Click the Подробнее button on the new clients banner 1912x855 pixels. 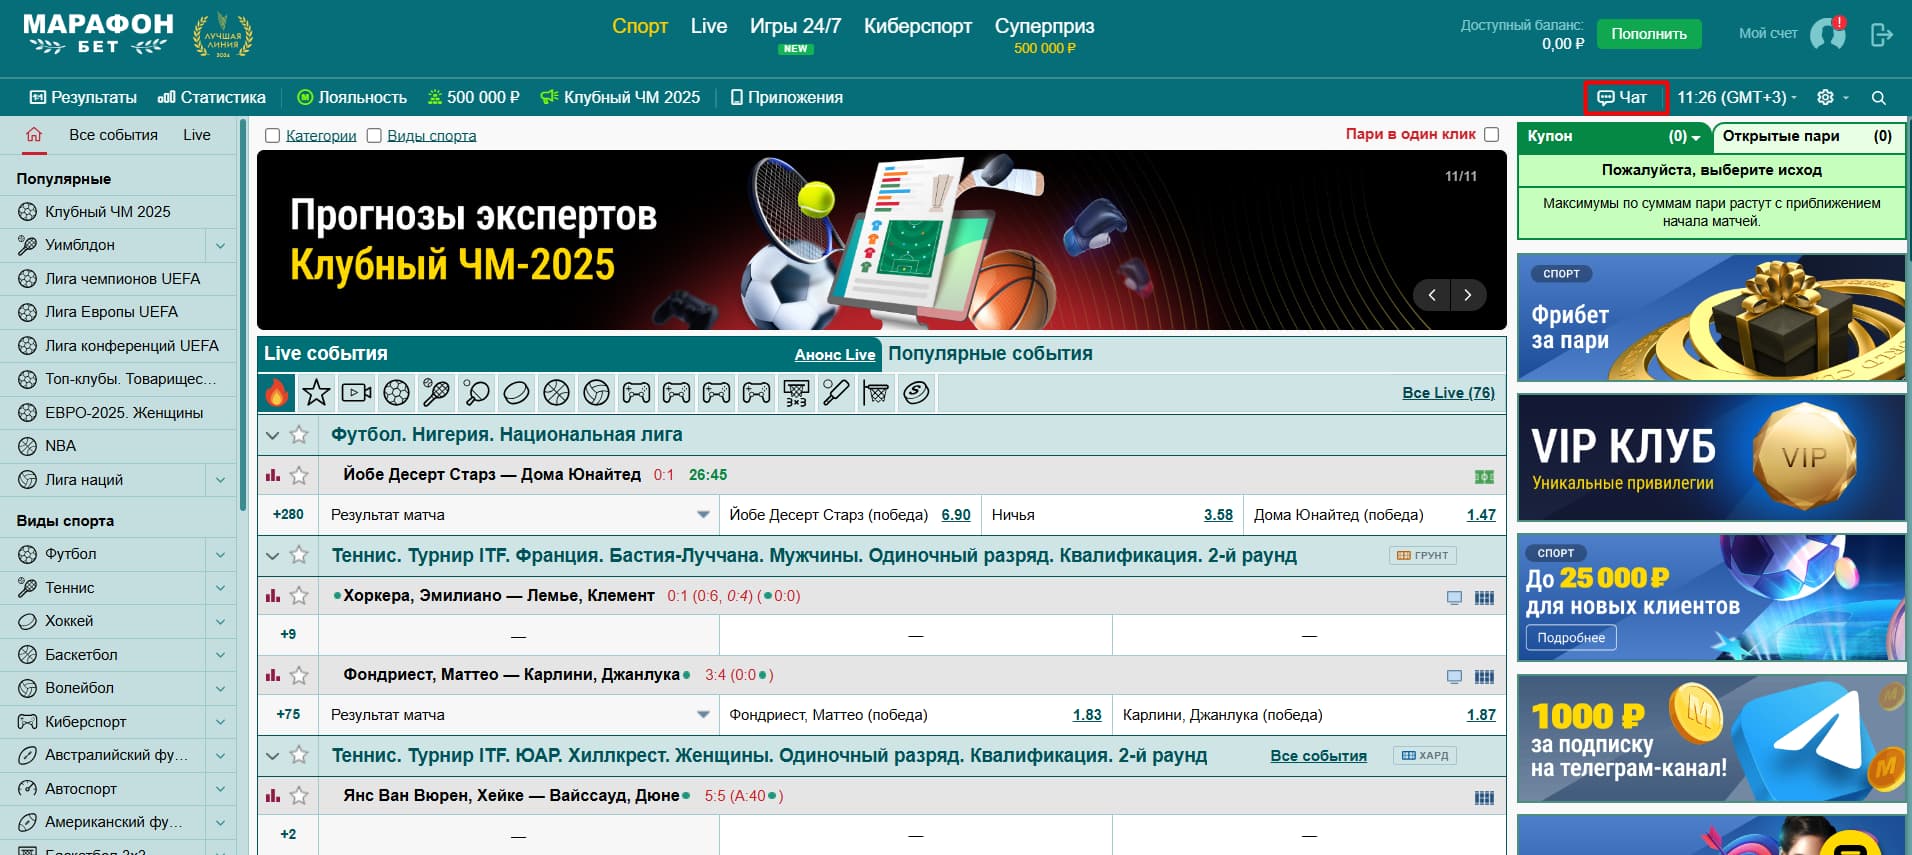pyautogui.click(x=1571, y=638)
